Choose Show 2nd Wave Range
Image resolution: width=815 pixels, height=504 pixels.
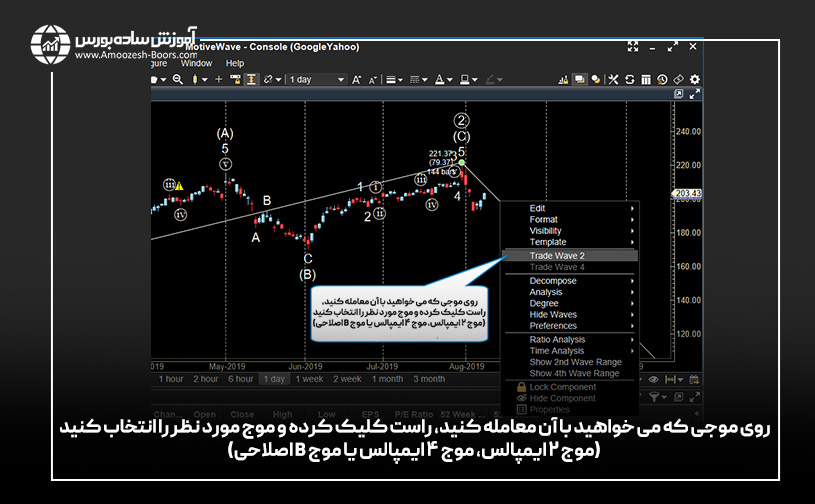click(x=570, y=362)
